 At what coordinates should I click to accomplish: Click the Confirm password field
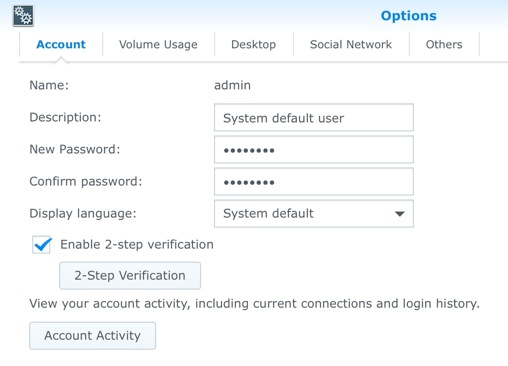314,182
